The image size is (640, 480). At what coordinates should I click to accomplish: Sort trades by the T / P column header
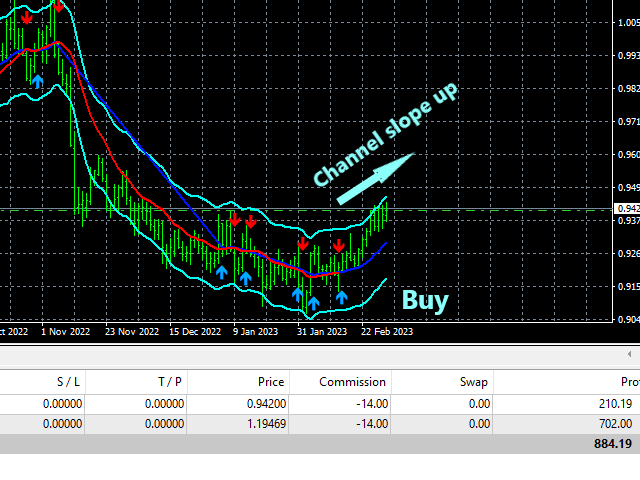pos(164,381)
